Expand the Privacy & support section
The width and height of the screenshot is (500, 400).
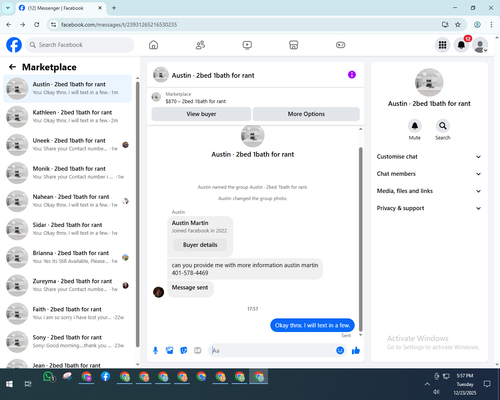point(429,208)
